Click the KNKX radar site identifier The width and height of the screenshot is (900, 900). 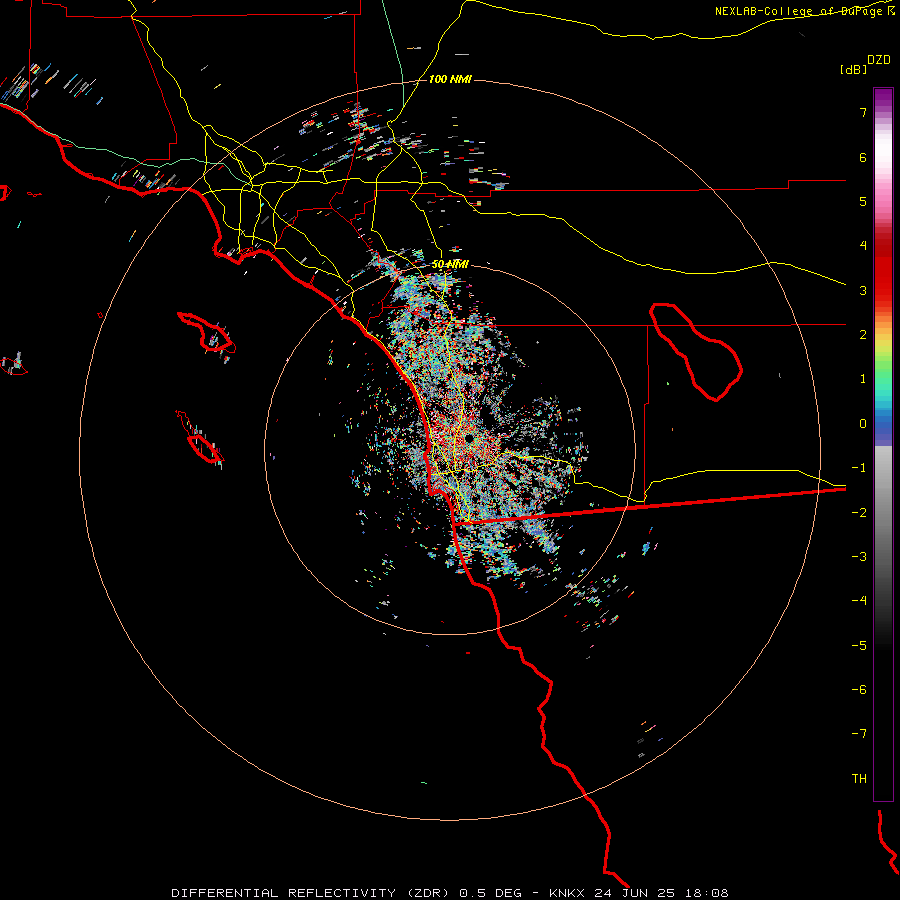coord(567,893)
